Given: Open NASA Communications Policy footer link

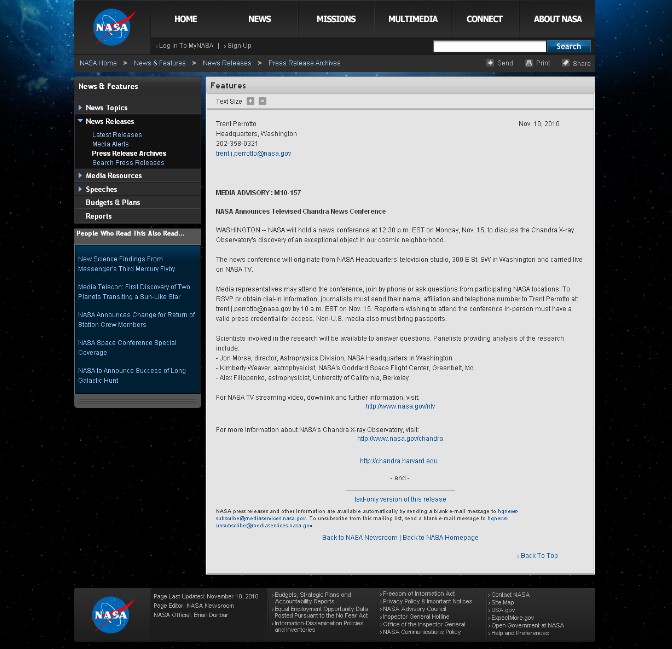Looking at the screenshot, I should point(420,632).
